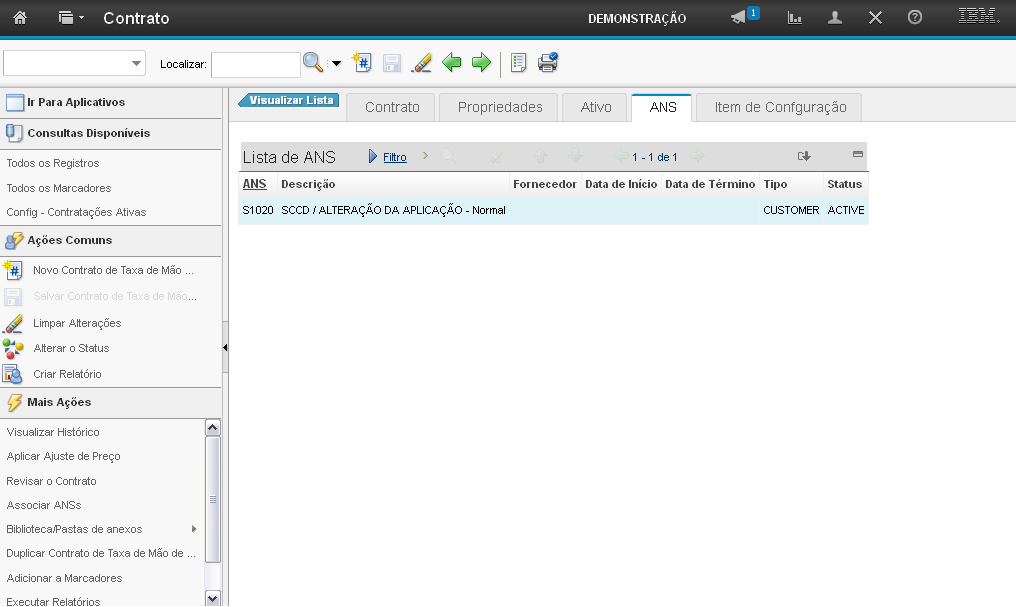The width and height of the screenshot is (1016, 607).
Task: Open the user profile icon
Action: click(835, 18)
